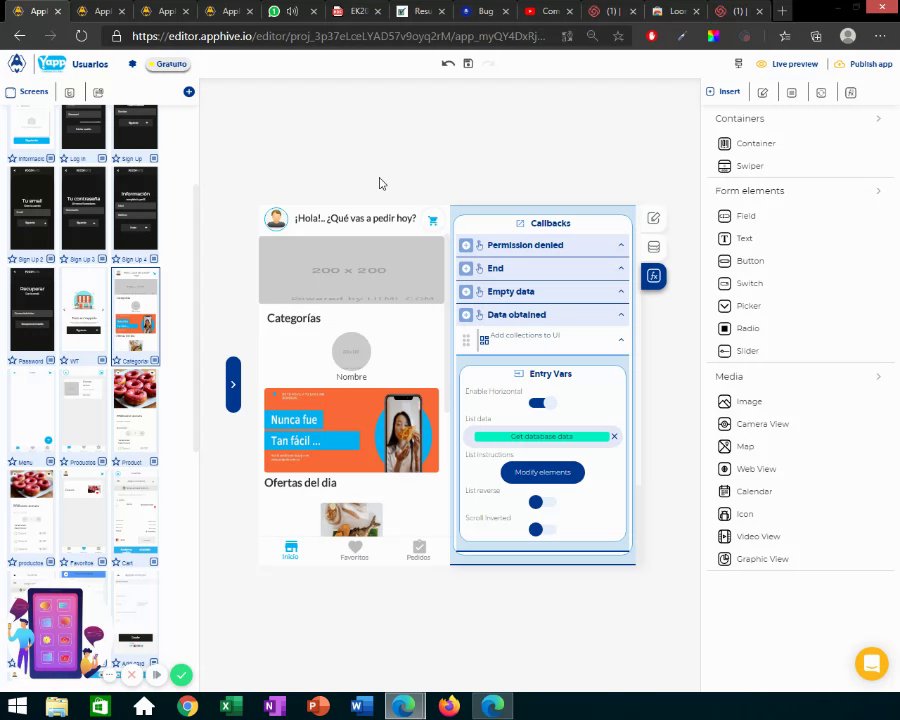Viewport: 900px width, 720px height.
Task: Toggle the List reverse switch
Action: 542,502
